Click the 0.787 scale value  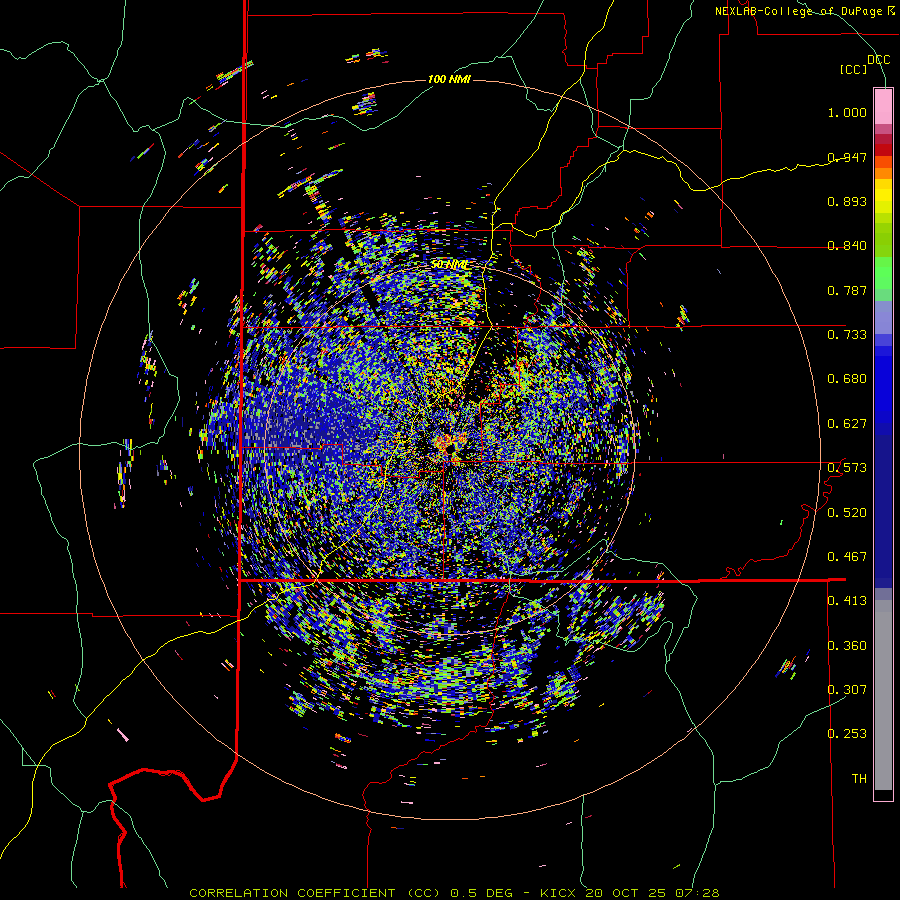pos(847,290)
